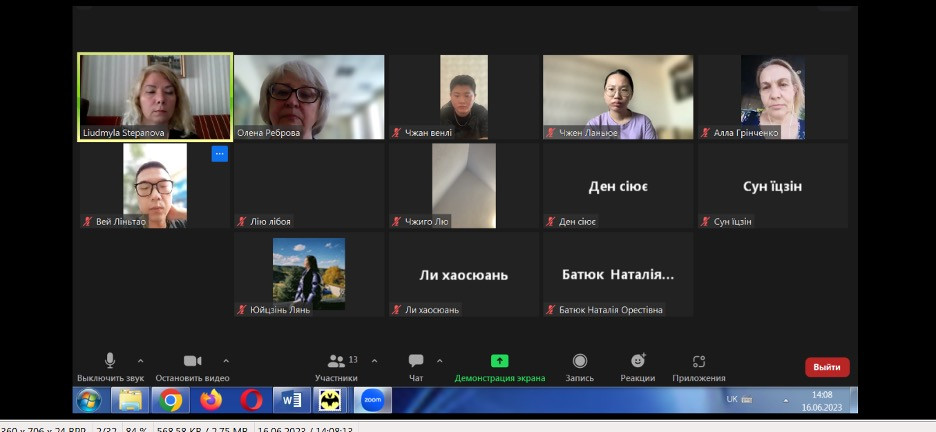Click the large Ли хаосюань placeholder name
The height and width of the screenshot is (432, 936).
pyautogui.click(x=464, y=275)
